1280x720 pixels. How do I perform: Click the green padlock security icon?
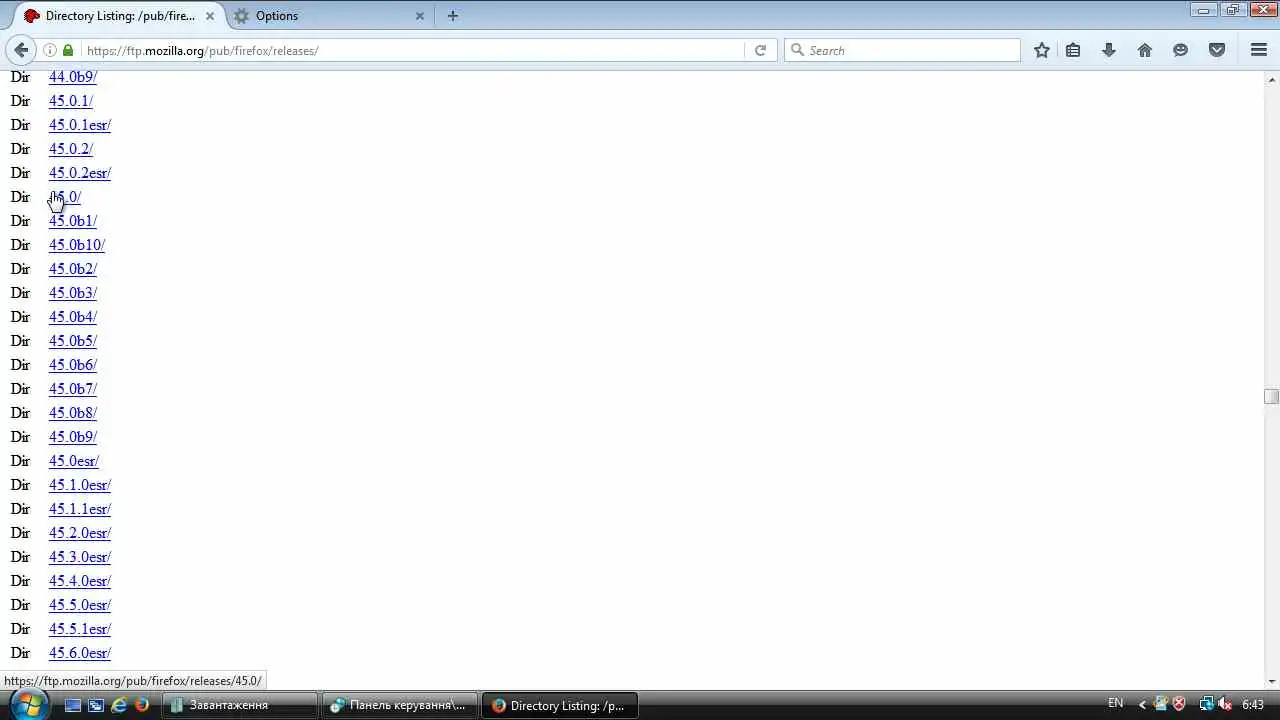coord(68,50)
